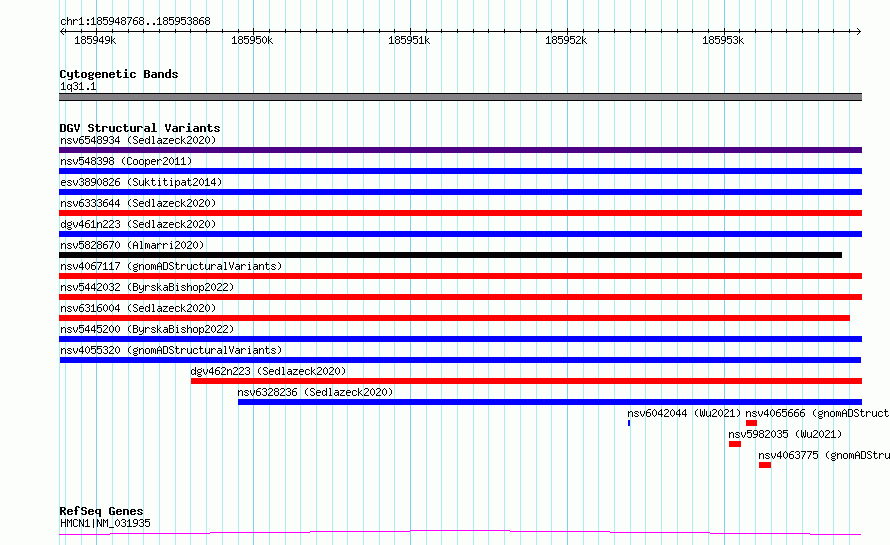Screen dimensions: 890x545
Task: Select the small red nsv4065666 variant bar
Action: point(752,423)
